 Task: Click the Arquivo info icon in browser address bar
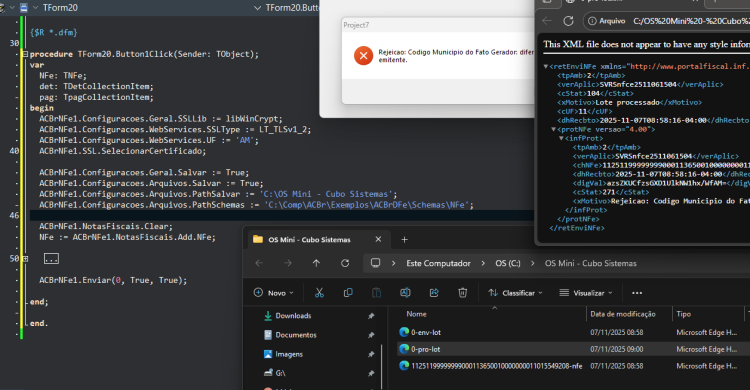592,21
